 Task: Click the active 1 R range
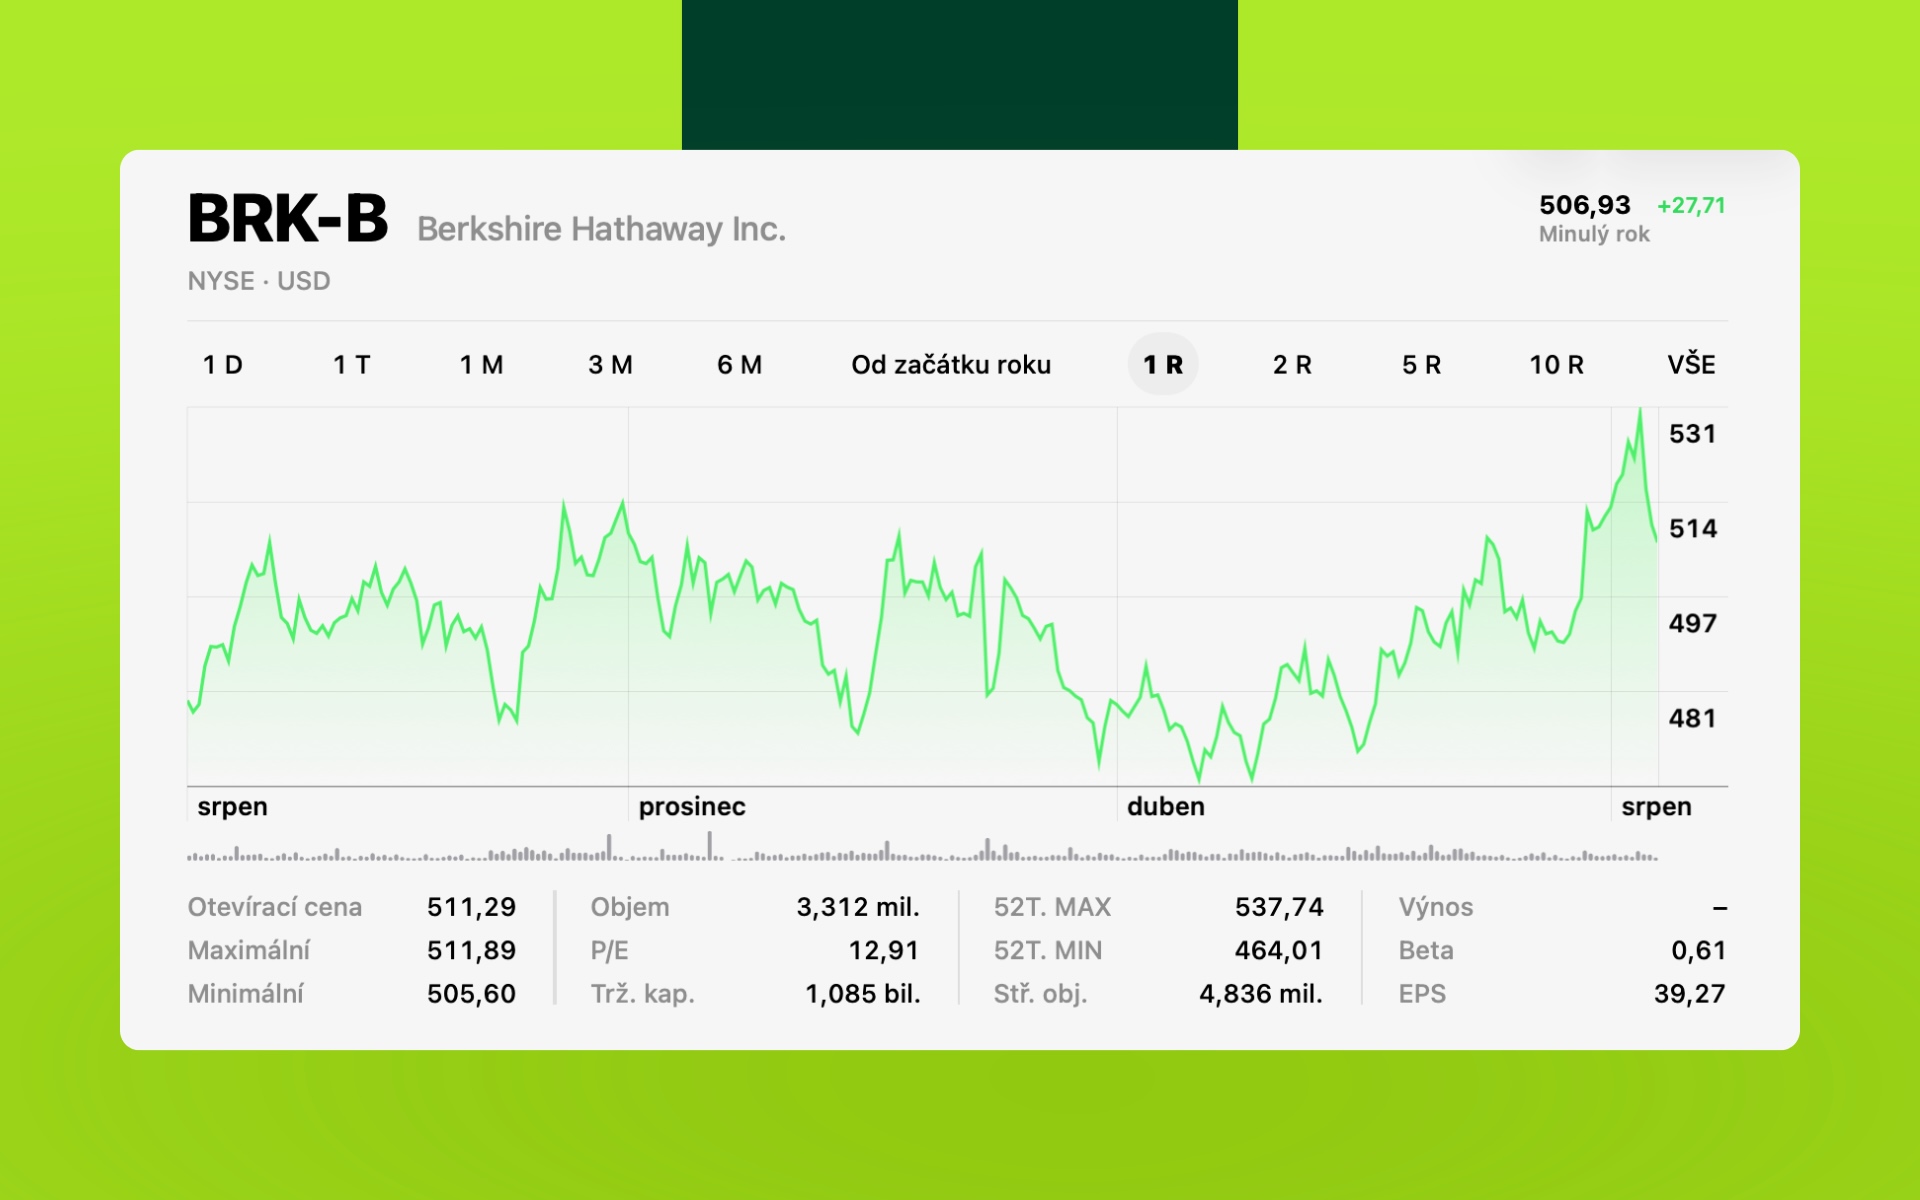1163,364
